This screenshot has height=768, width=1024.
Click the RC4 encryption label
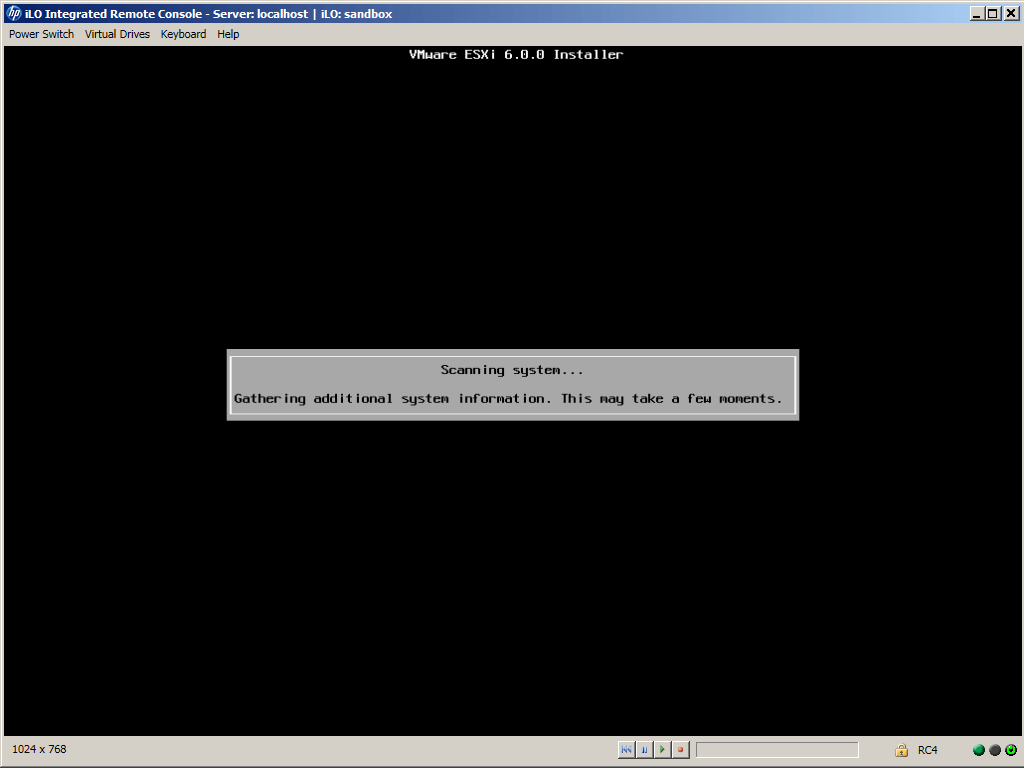(x=927, y=750)
